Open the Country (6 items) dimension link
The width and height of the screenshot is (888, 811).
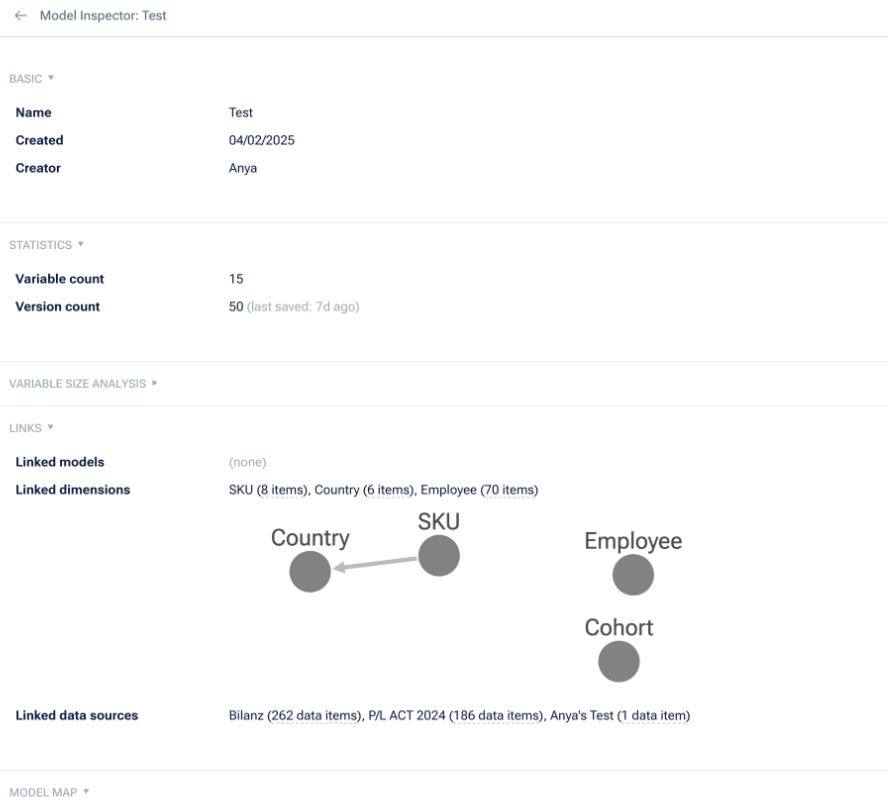click(364, 490)
